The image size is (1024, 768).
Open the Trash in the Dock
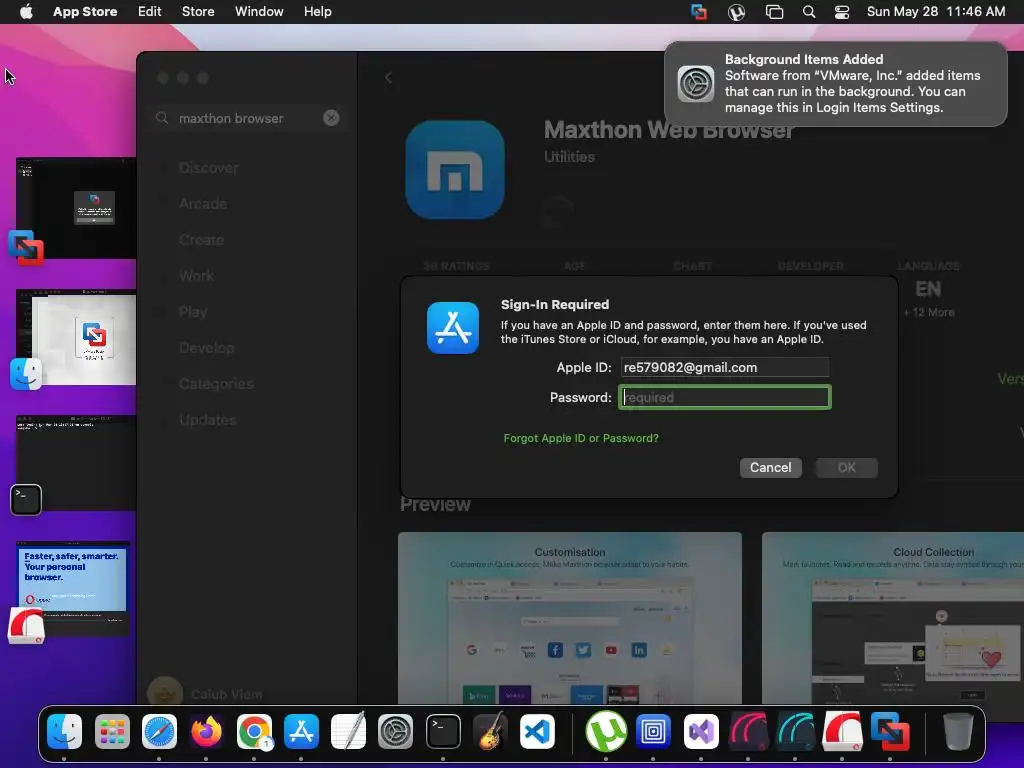958,731
